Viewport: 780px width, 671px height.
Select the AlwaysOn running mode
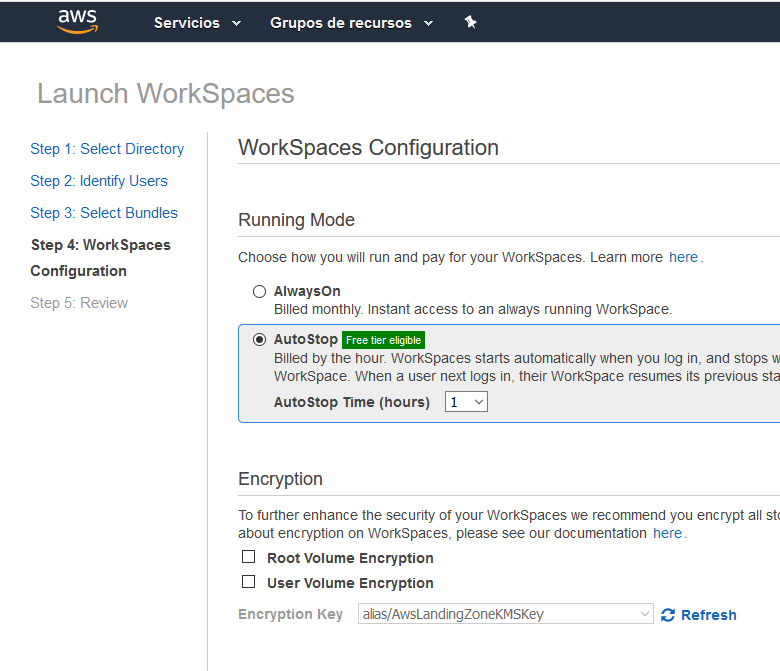pos(259,291)
